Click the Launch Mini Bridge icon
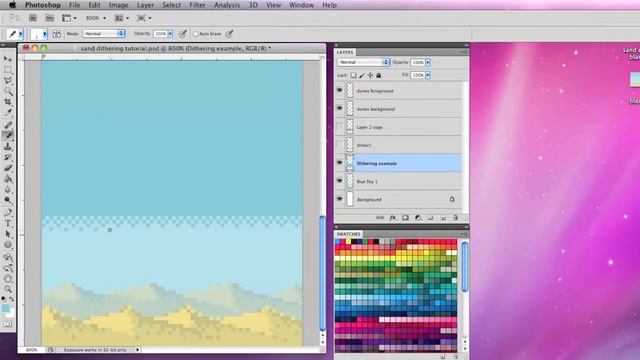The image size is (640, 360). tap(49, 18)
